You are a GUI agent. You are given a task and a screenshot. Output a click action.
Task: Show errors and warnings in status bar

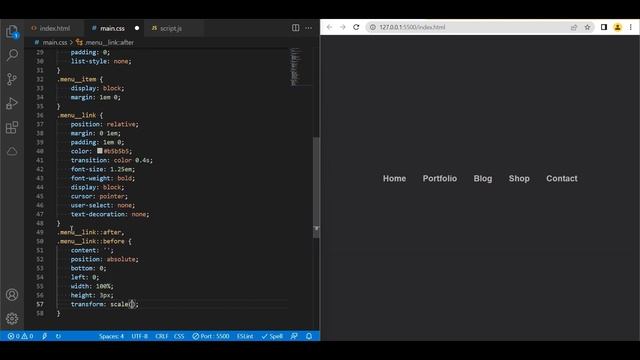[x=20, y=336]
